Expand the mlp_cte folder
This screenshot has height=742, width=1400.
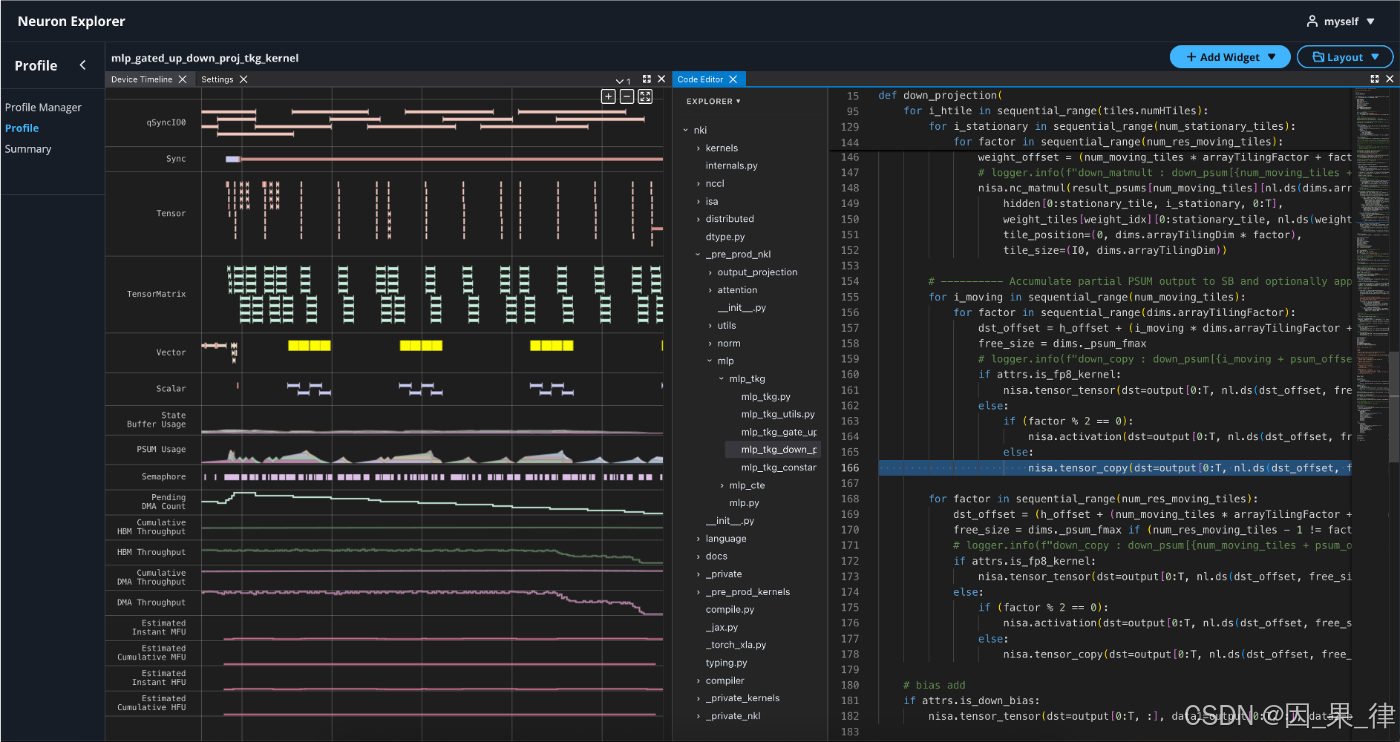pos(746,486)
